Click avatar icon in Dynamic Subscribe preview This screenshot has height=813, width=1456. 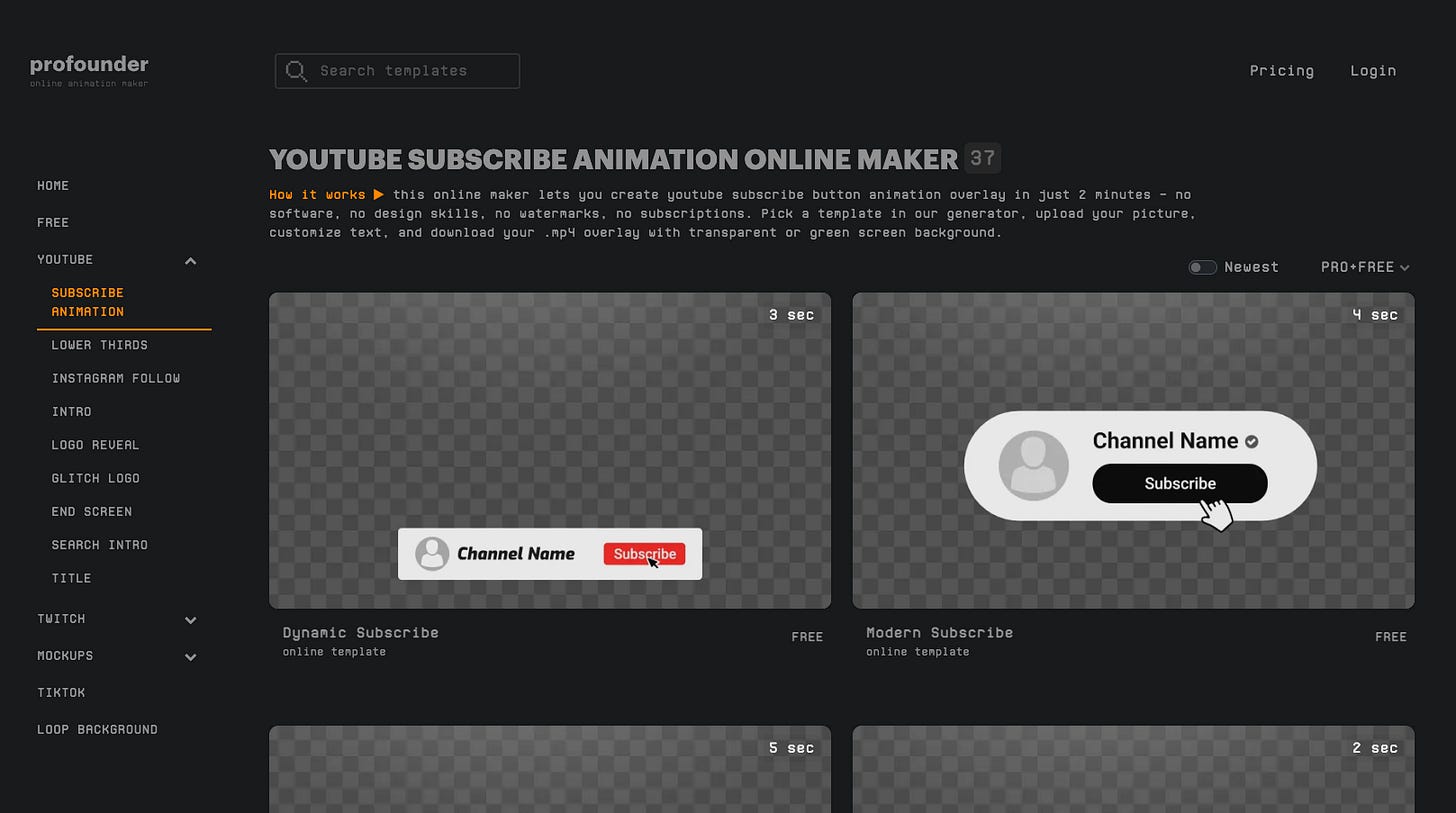[x=432, y=554]
